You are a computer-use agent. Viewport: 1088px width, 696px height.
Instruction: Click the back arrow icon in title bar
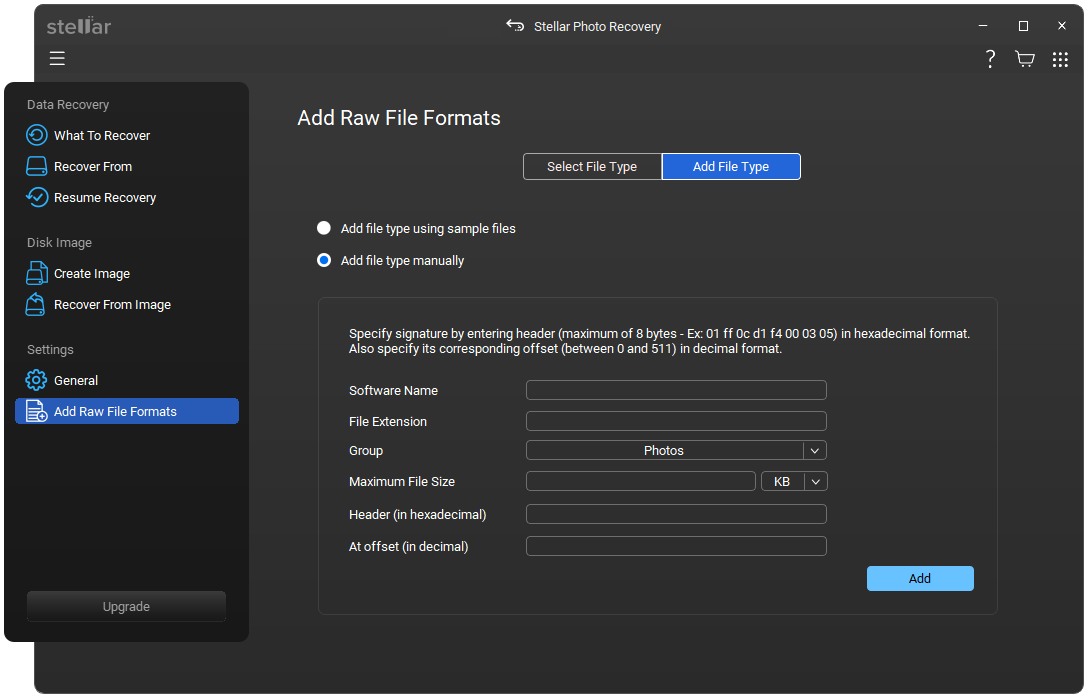coord(515,26)
